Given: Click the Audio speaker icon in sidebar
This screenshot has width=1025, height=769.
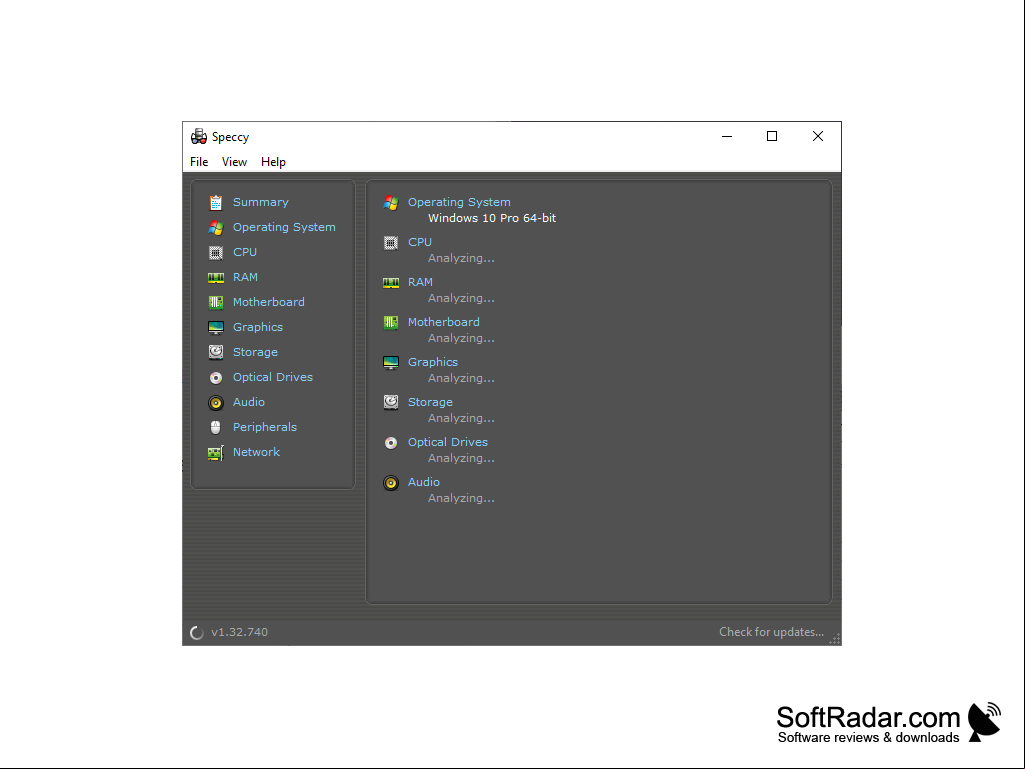Looking at the screenshot, I should point(216,402).
